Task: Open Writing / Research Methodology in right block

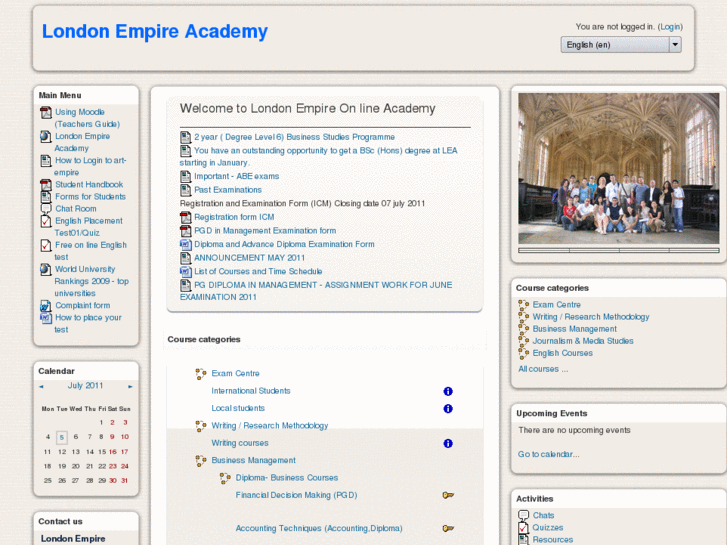Action: click(591, 317)
